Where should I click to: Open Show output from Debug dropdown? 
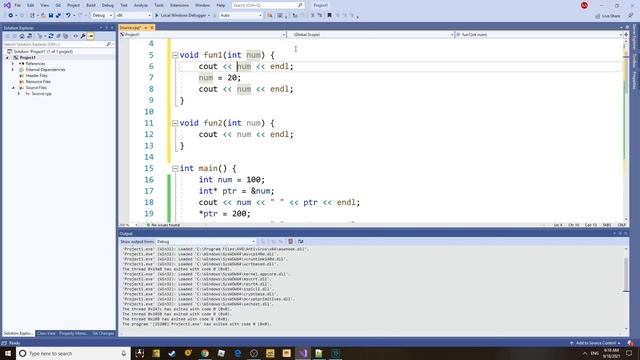[x=206, y=242]
